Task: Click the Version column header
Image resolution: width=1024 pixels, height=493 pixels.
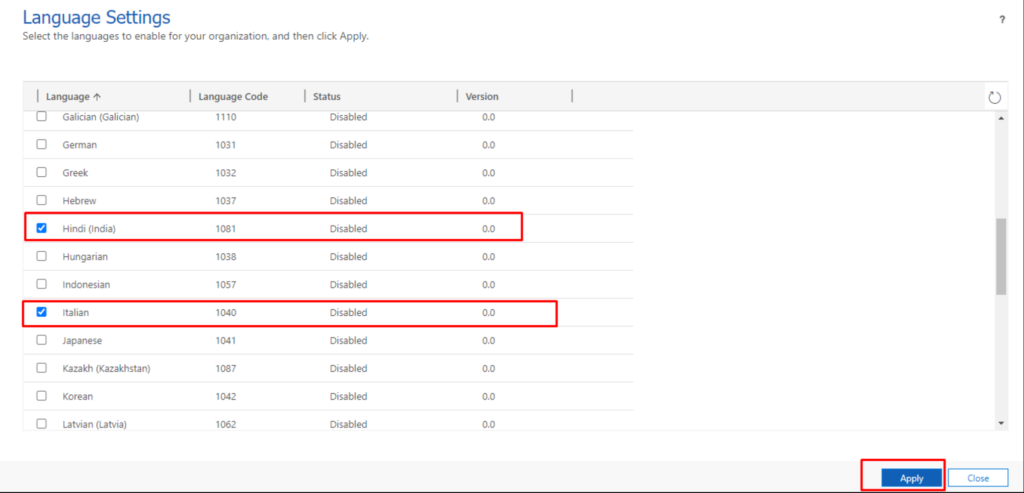Action: (482, 97)
